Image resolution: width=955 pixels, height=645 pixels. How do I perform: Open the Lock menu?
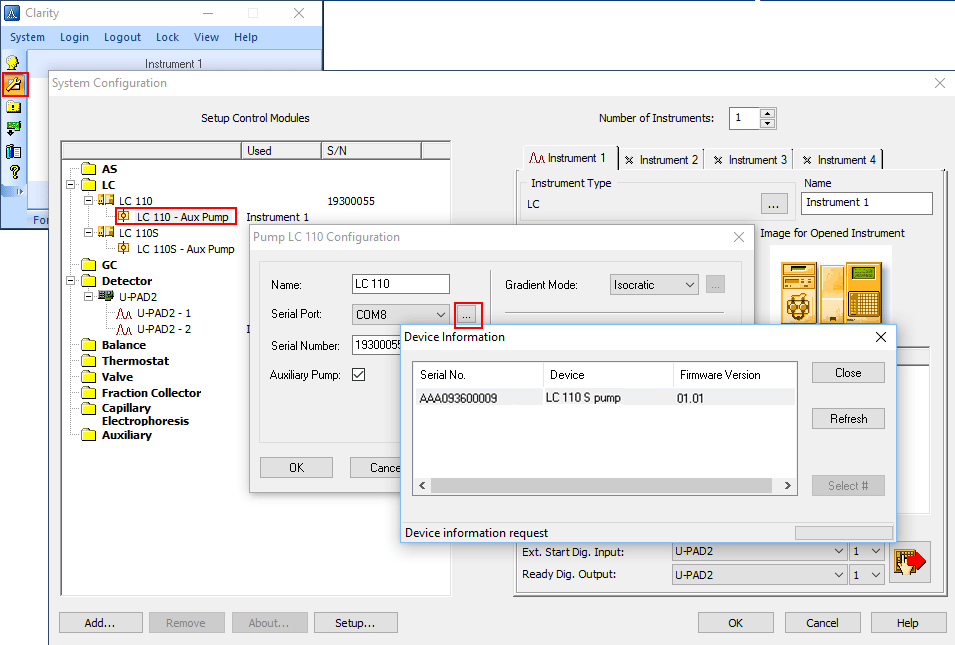[167, 37]
